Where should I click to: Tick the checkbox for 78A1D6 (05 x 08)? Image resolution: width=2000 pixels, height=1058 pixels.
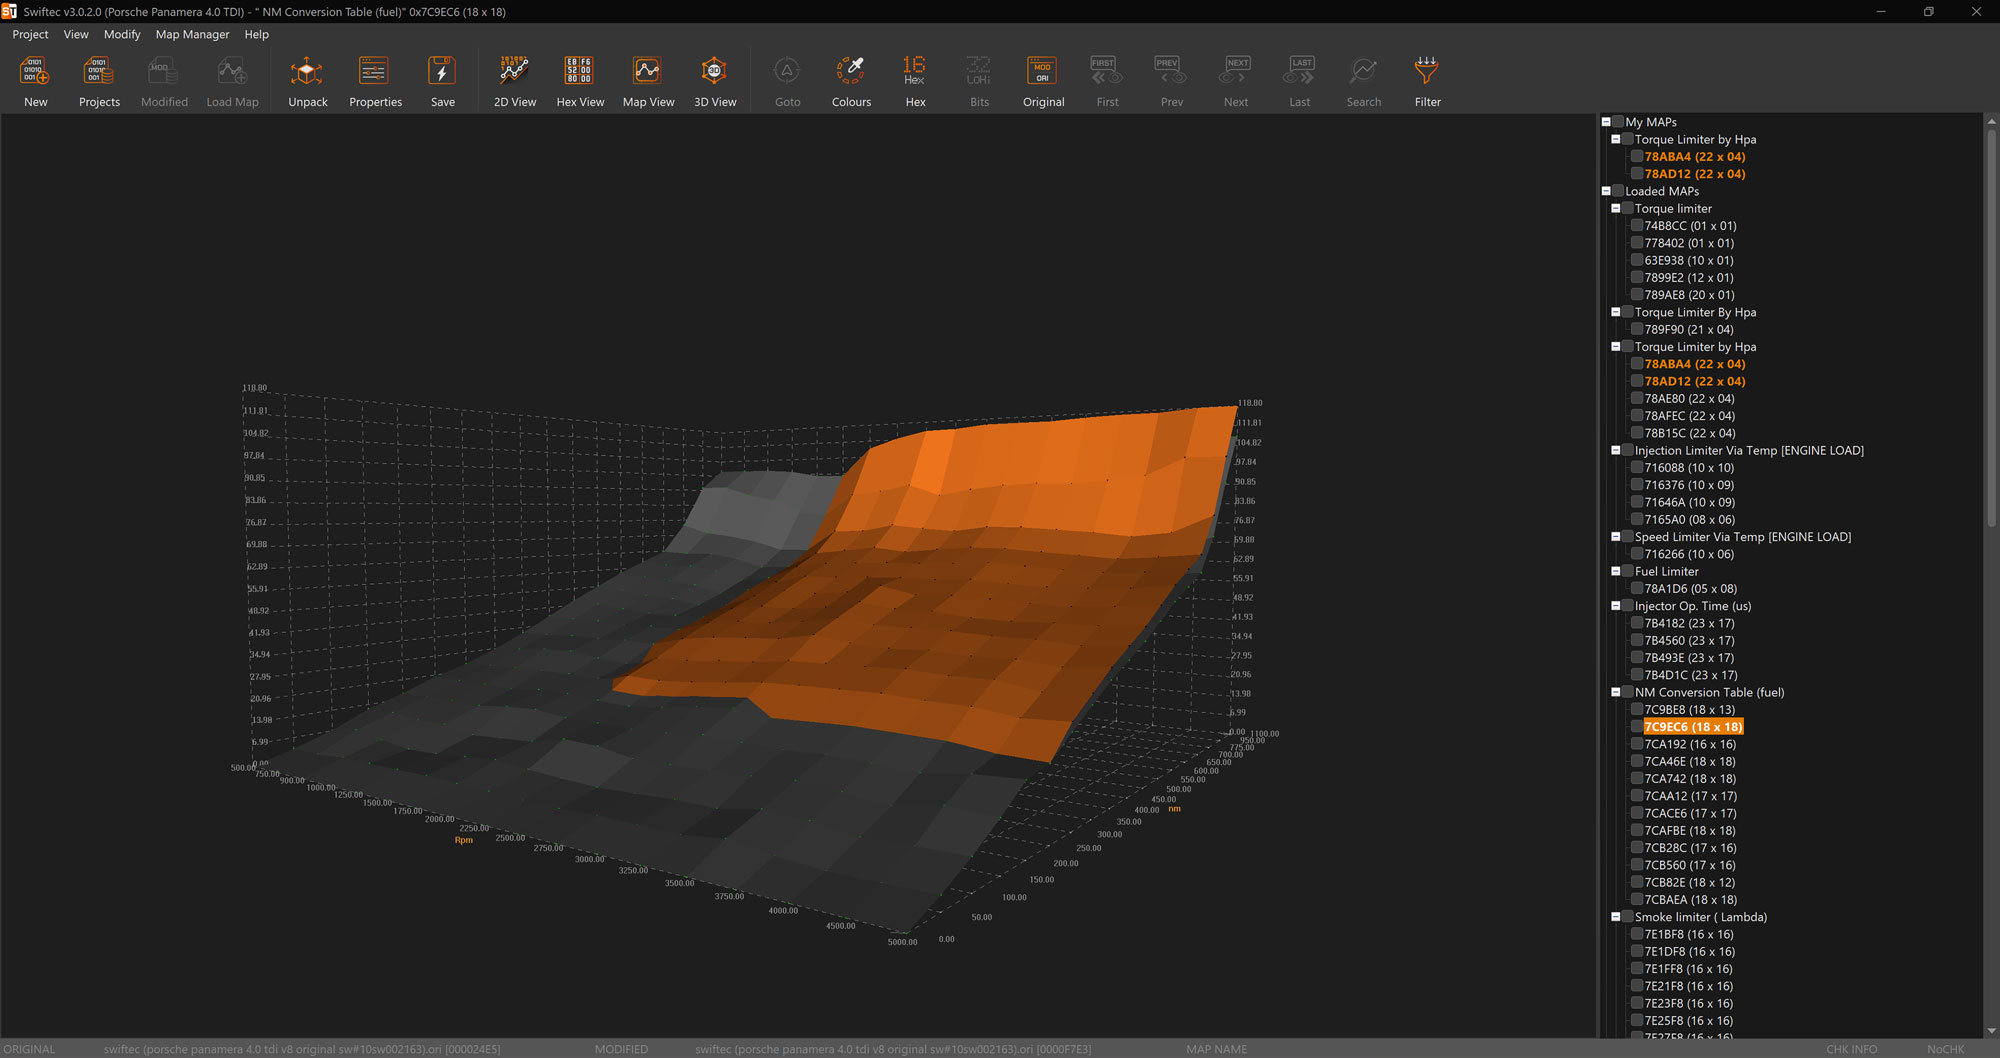tap(1637, 589)
